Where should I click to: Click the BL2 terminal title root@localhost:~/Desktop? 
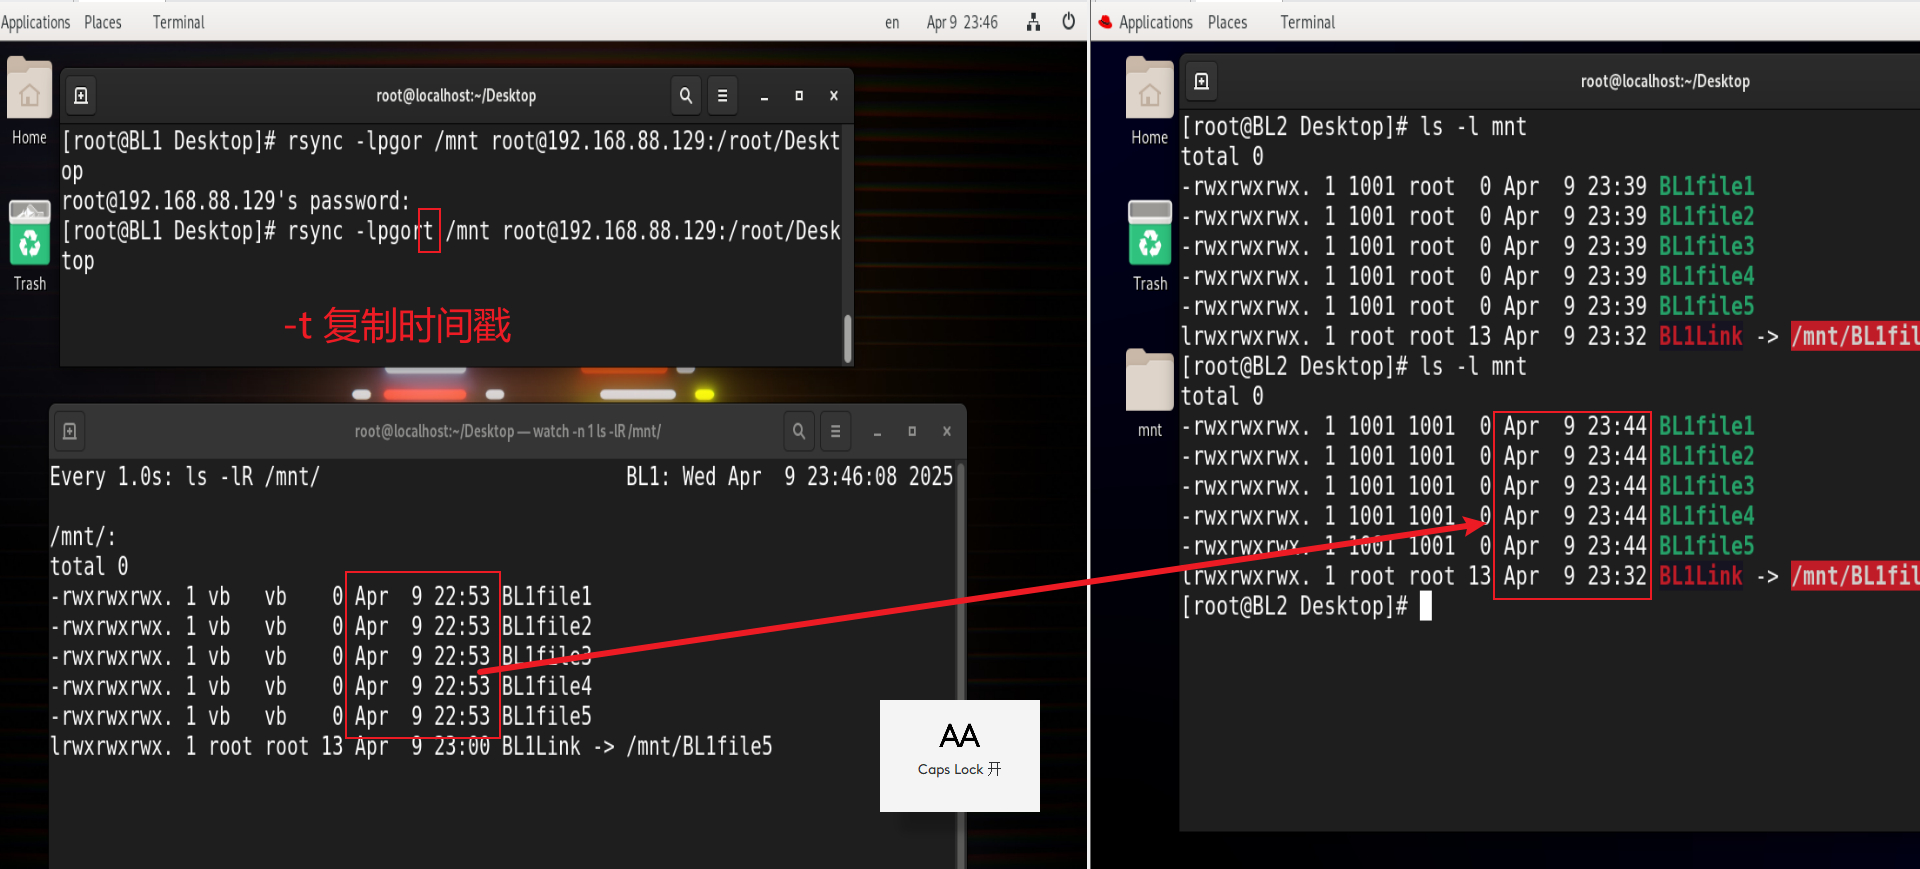click(x=1665, y=81)
